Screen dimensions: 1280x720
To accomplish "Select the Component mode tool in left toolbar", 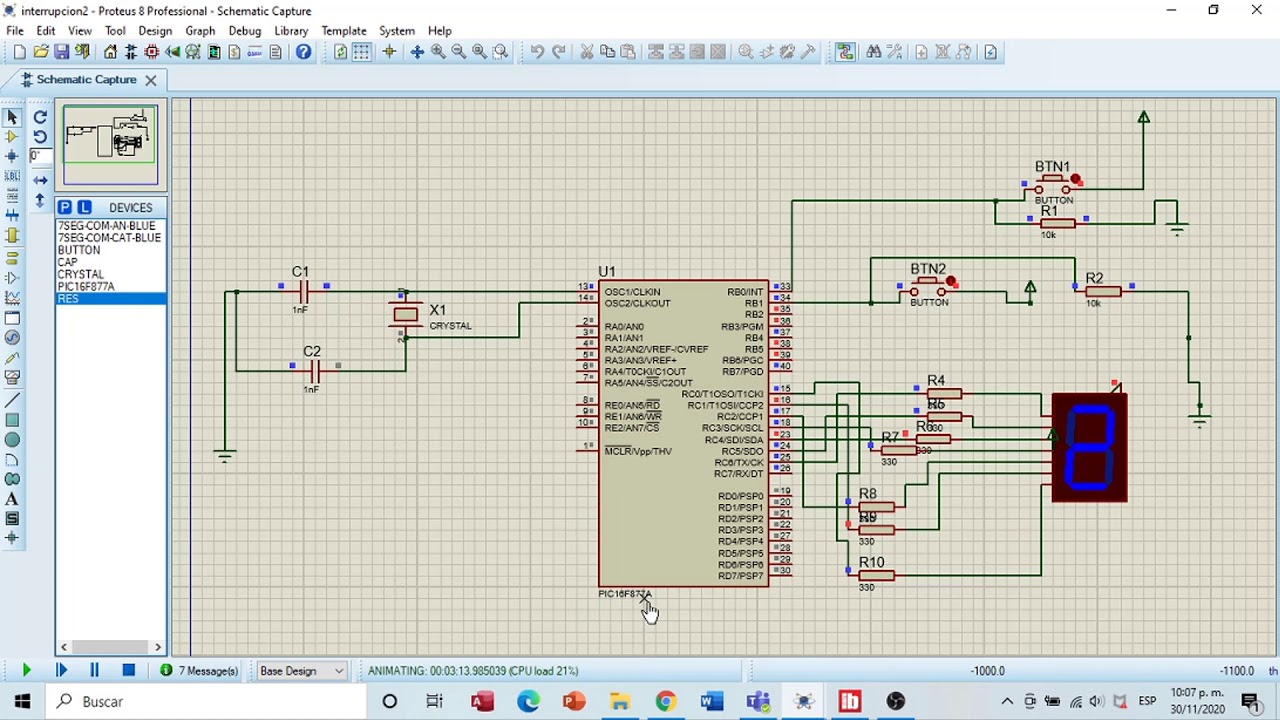I will [12, 136].
